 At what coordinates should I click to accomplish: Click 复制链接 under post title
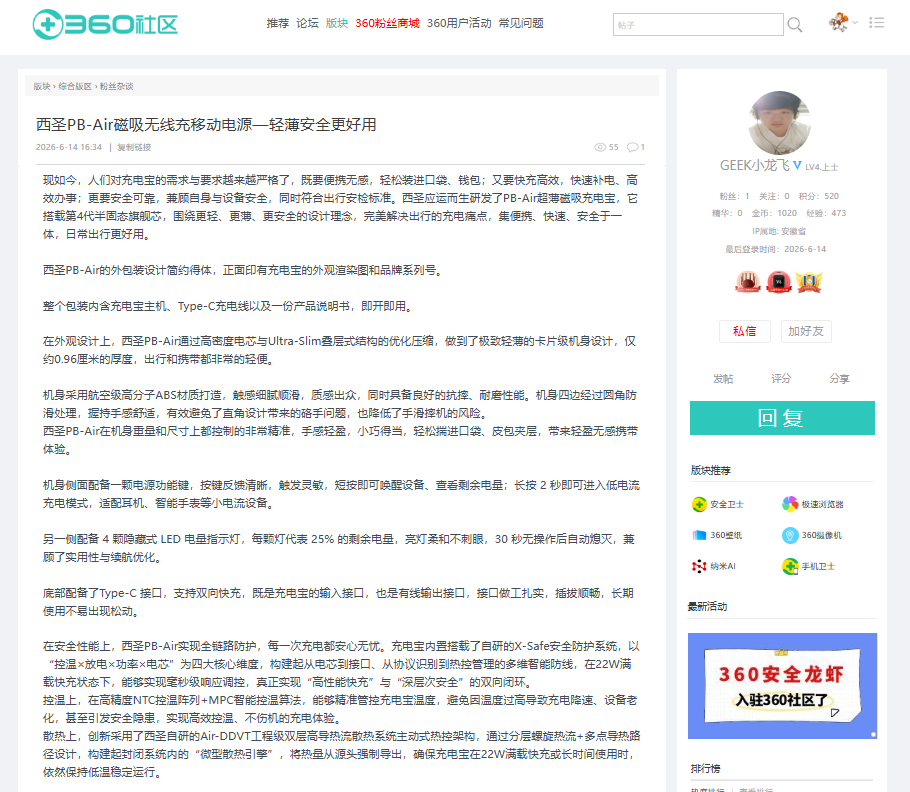[x=134, y=147]
